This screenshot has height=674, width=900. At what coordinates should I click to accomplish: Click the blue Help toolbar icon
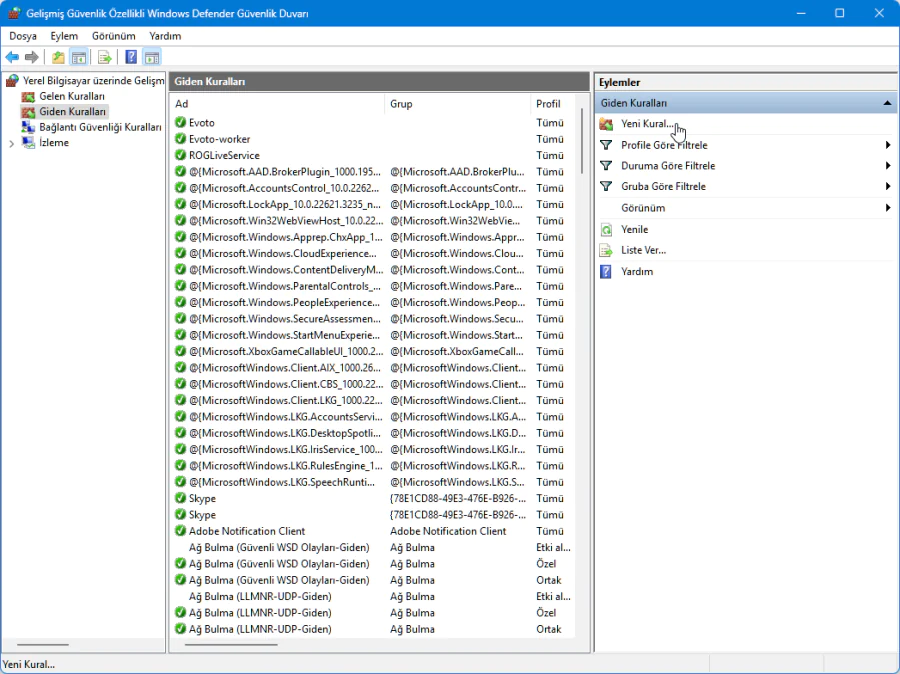pyautogui.click(x=131, y=57)
